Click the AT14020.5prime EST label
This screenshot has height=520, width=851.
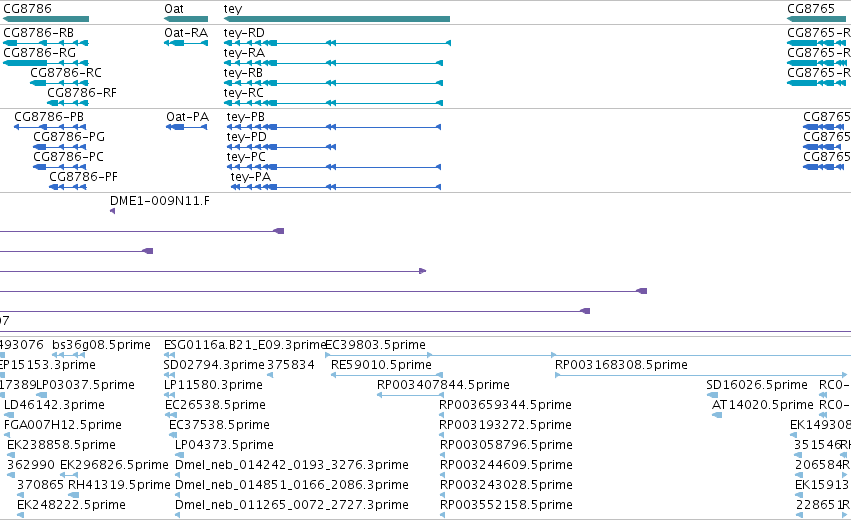coord(763,405)
